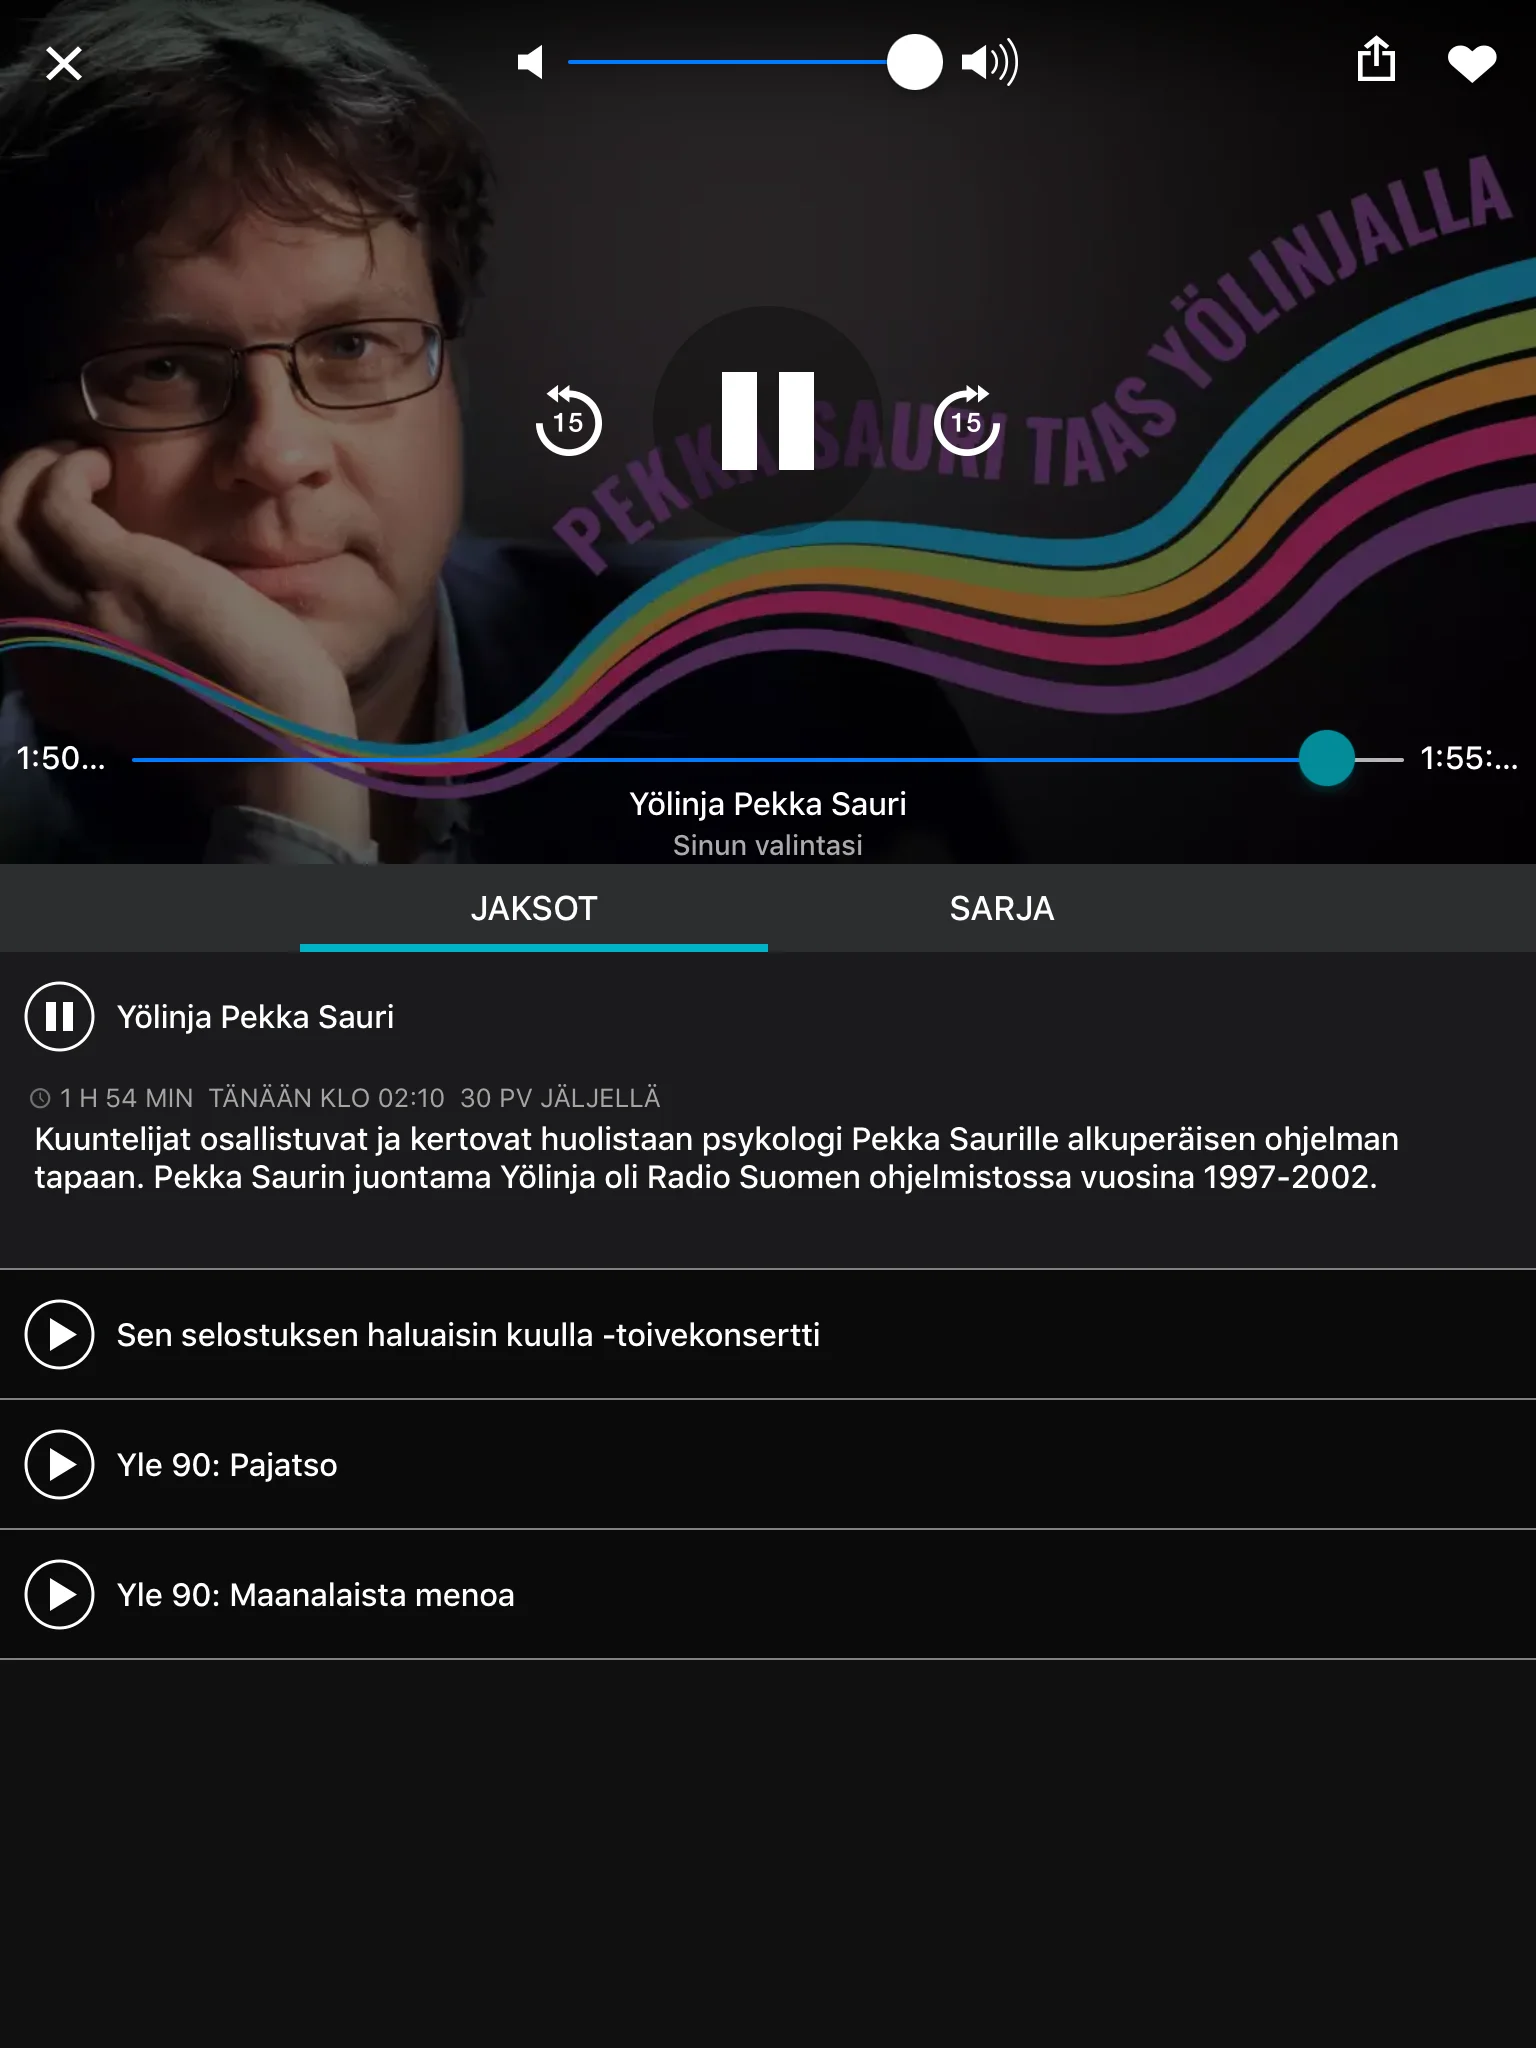This screenshot has width=1536, height=2048.
Task: Select the Yle 90: Maanalaista menoa title
Action: [x=315, y=1594]
